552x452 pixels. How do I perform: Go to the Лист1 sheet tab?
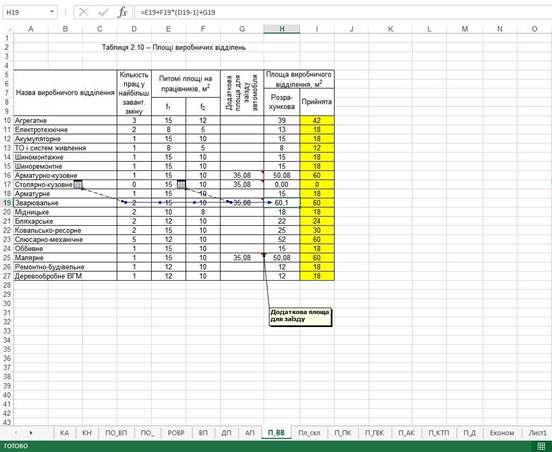(538, 433)
